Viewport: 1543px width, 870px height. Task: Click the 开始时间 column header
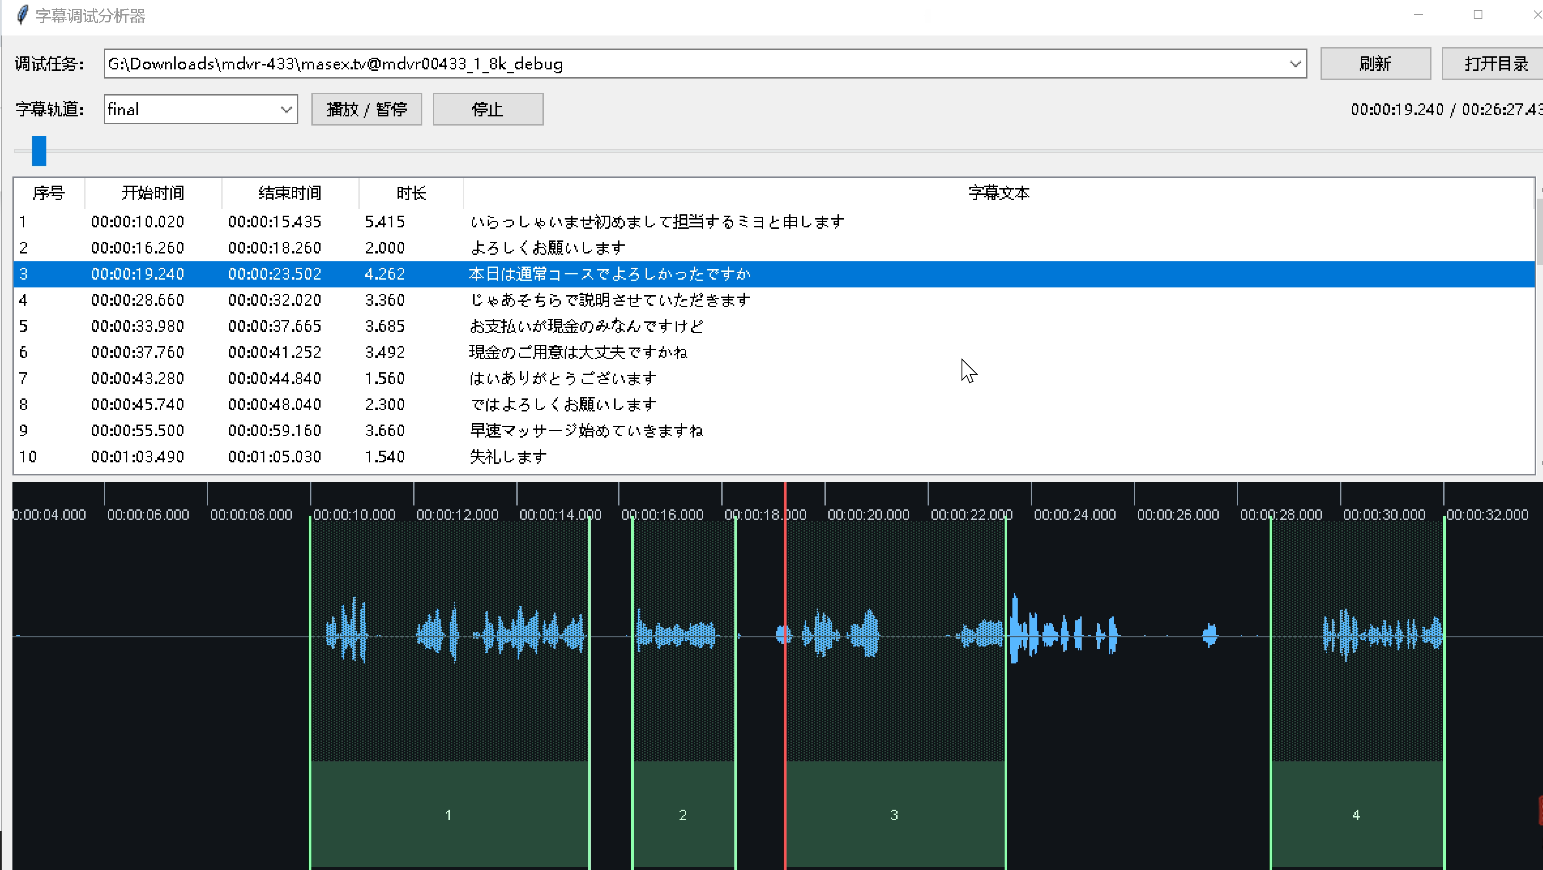tap(153, 193)
